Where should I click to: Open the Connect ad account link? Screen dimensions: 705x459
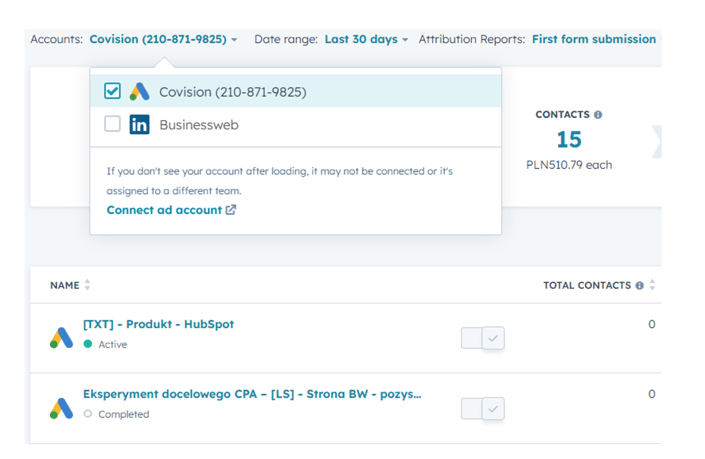click(x=171, y=210)
